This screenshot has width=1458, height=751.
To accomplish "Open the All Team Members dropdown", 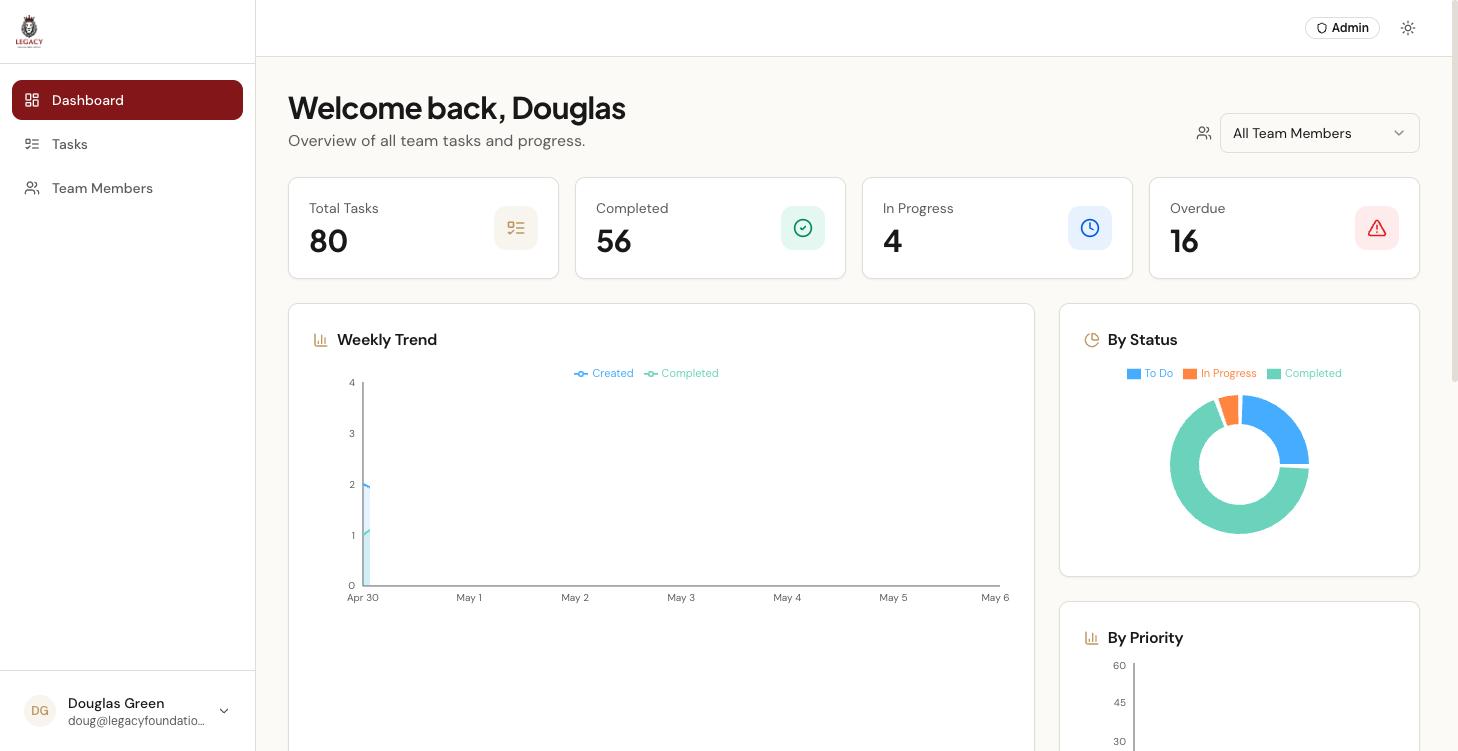I will 1319,133.
